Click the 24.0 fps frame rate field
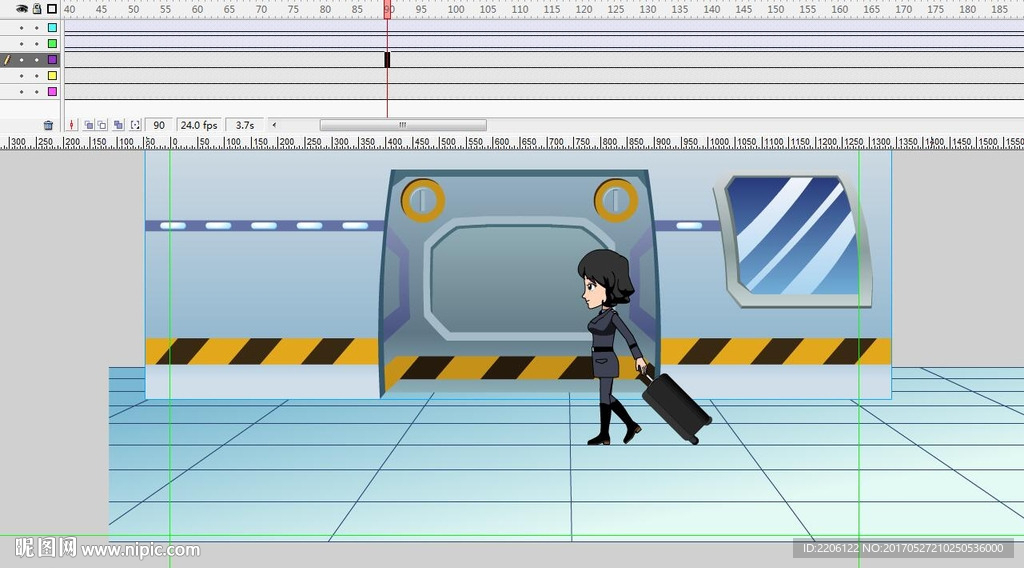Viewport: 1024px width, 568px height. [x=198, y=125]
